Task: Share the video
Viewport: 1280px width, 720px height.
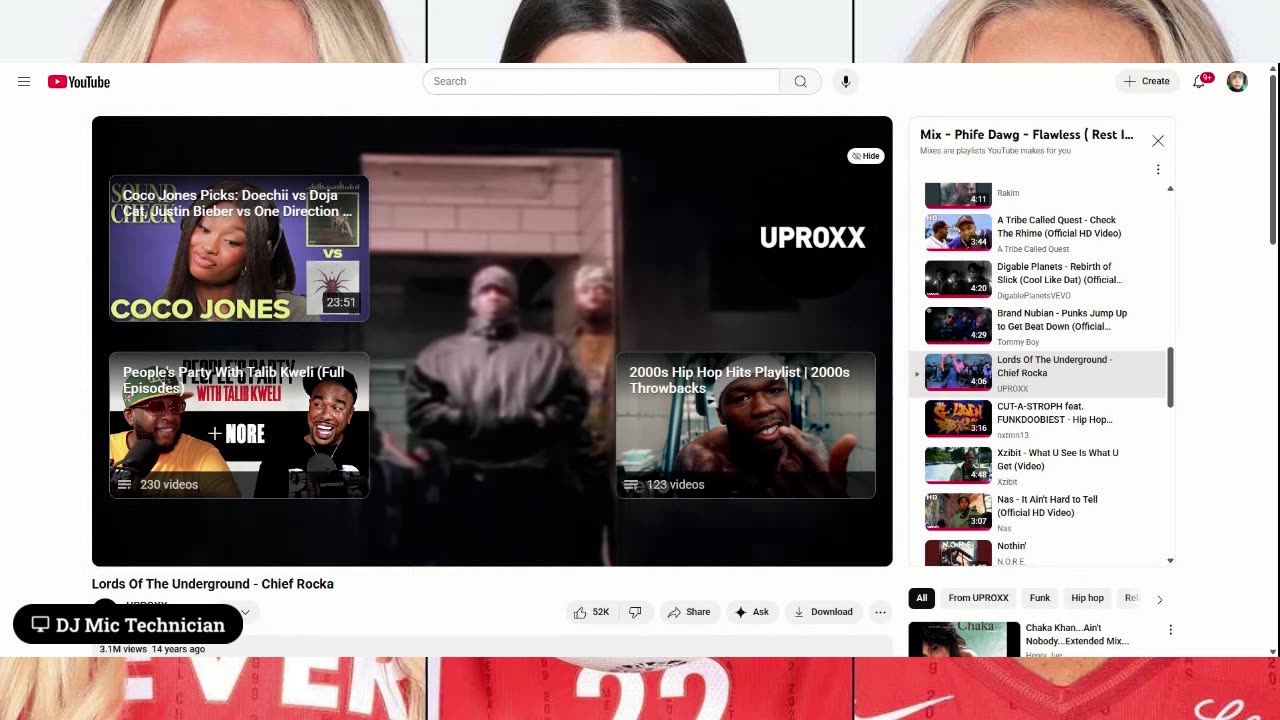Action: [x=689, y=612]
